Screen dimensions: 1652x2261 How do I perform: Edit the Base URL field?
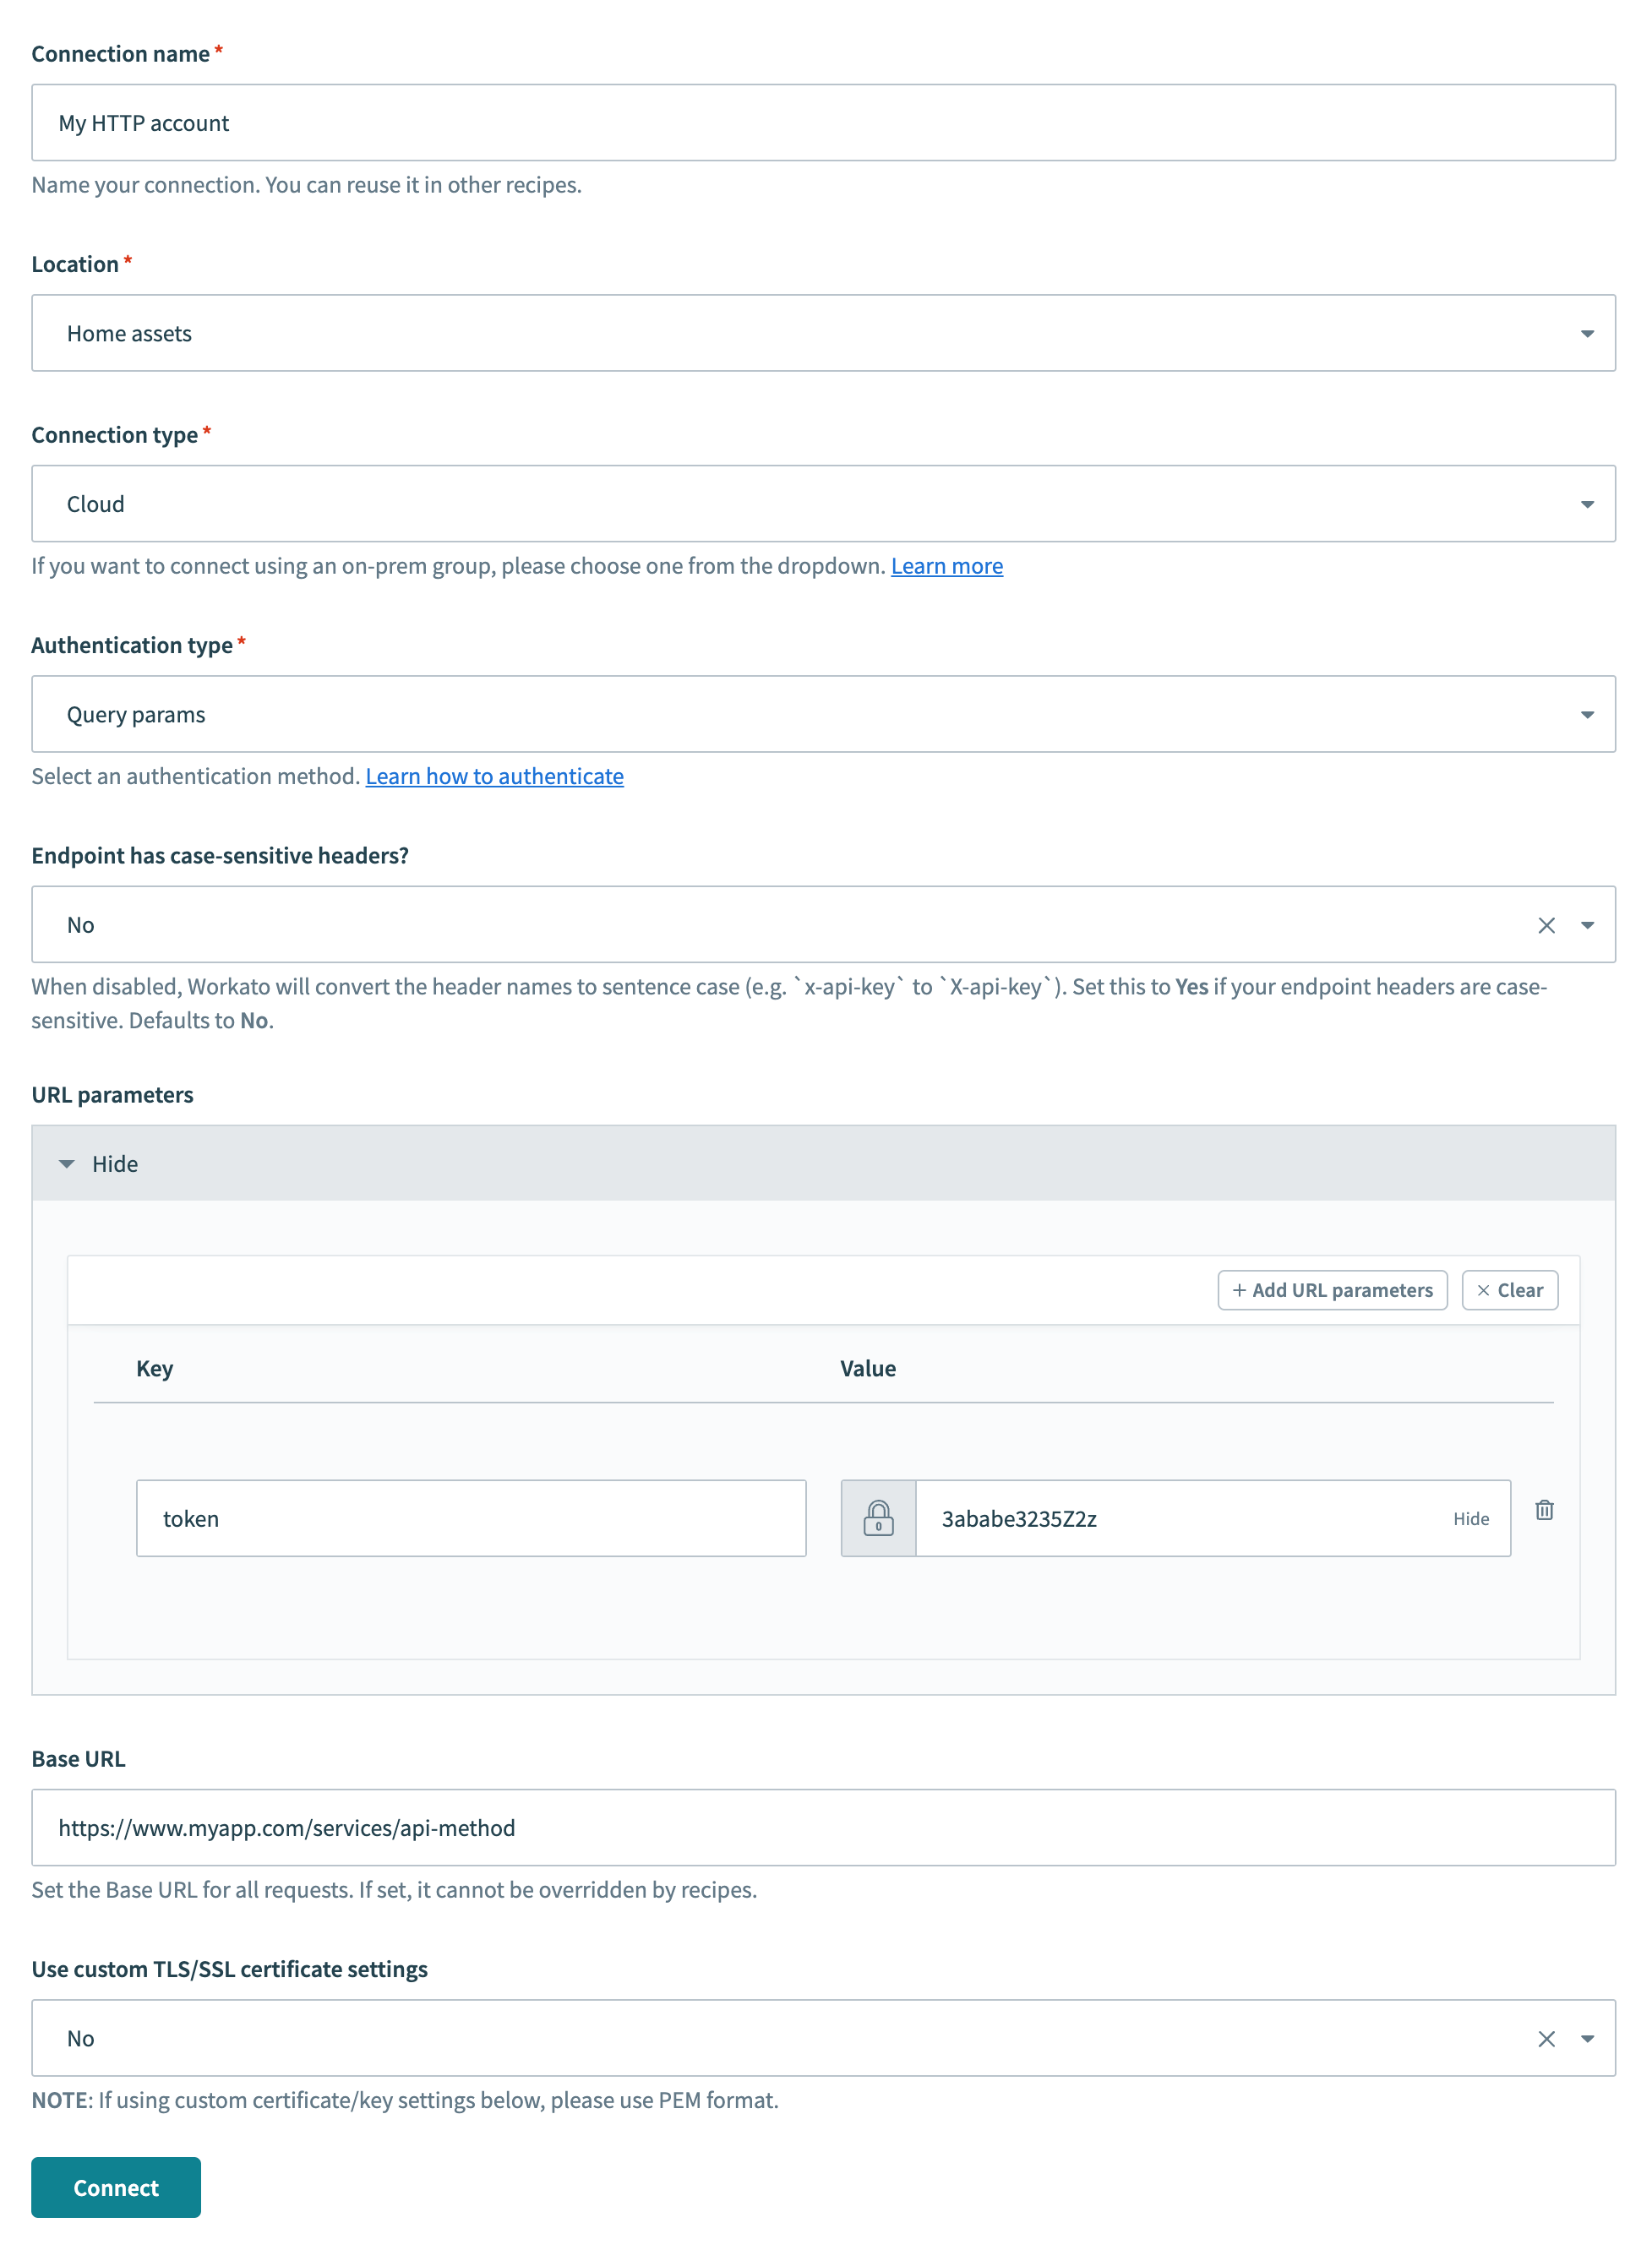(822, 1827)
